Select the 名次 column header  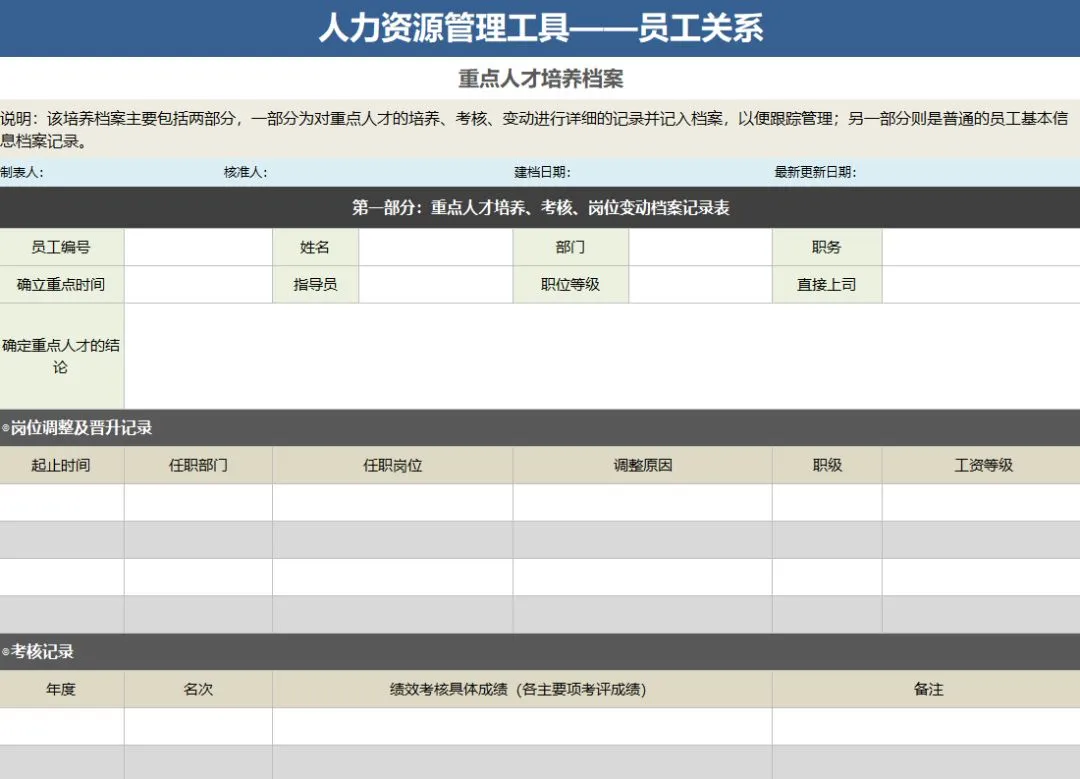point(198,689)
